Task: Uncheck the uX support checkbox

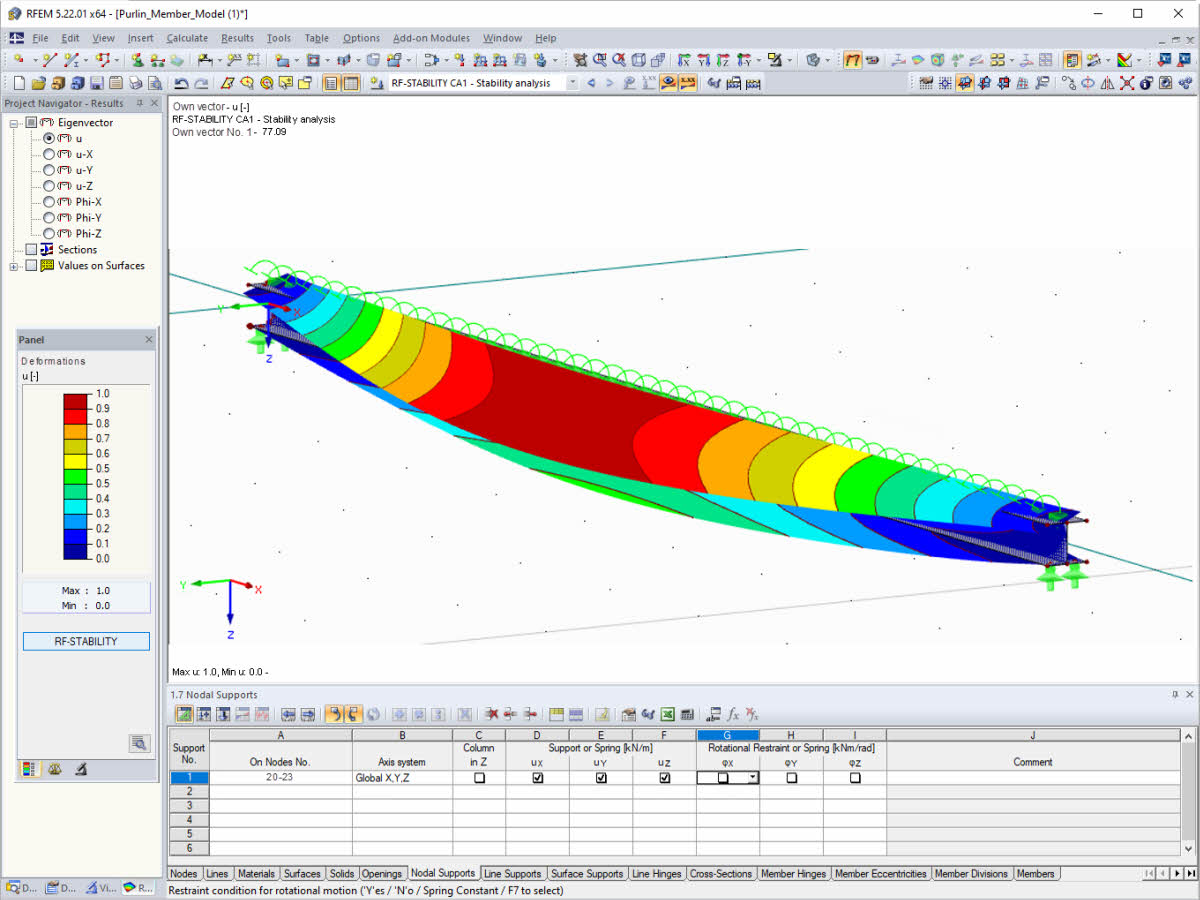Action: coord(538,777)
